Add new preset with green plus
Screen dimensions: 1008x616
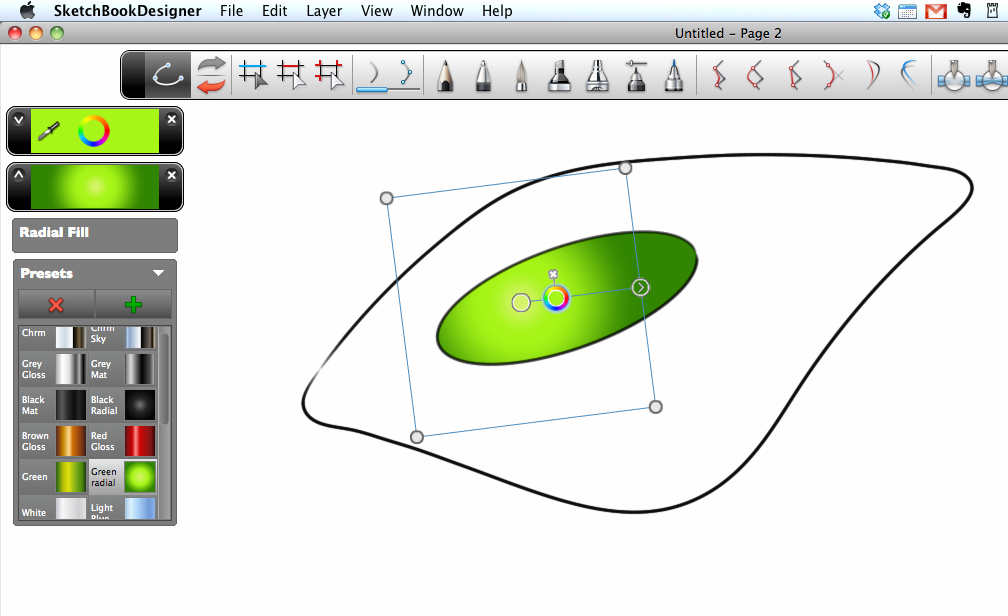[133, 305]
